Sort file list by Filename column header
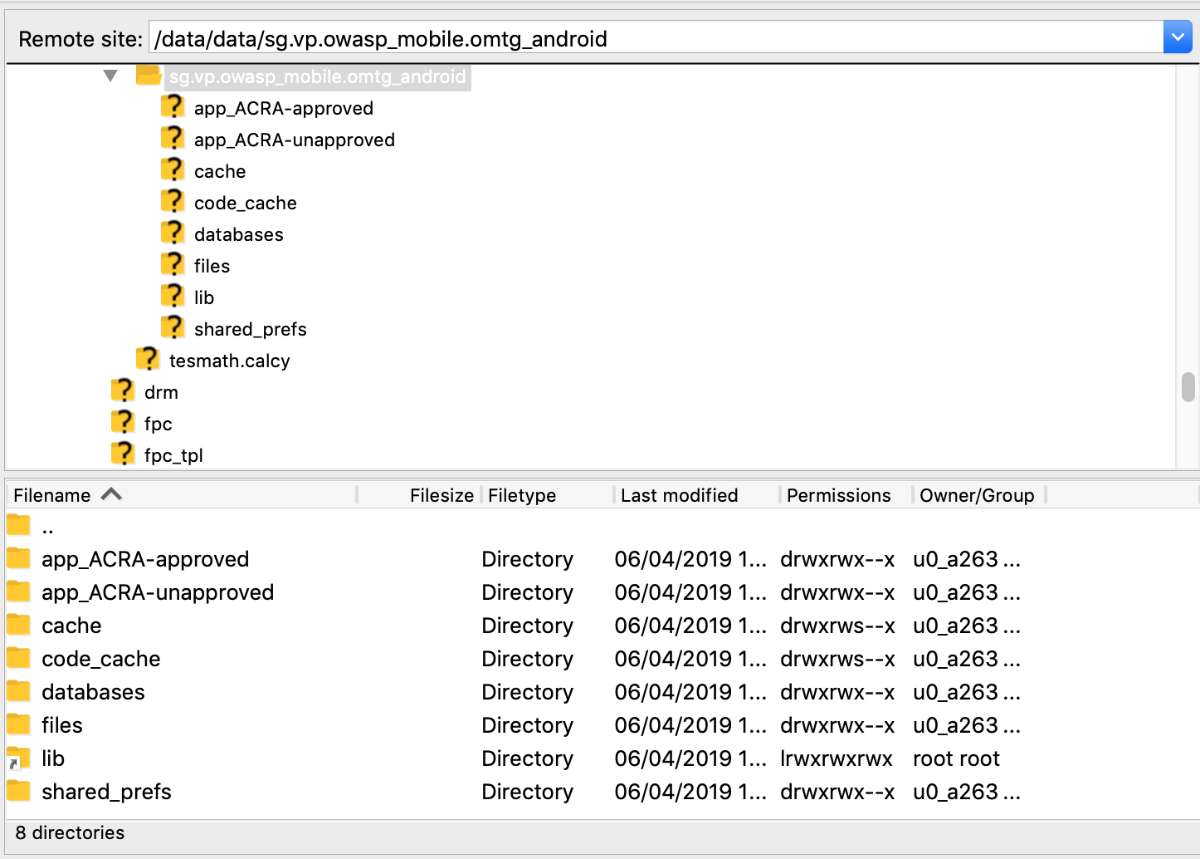This screenshot has height=859, width=1200. coord(181,495)
